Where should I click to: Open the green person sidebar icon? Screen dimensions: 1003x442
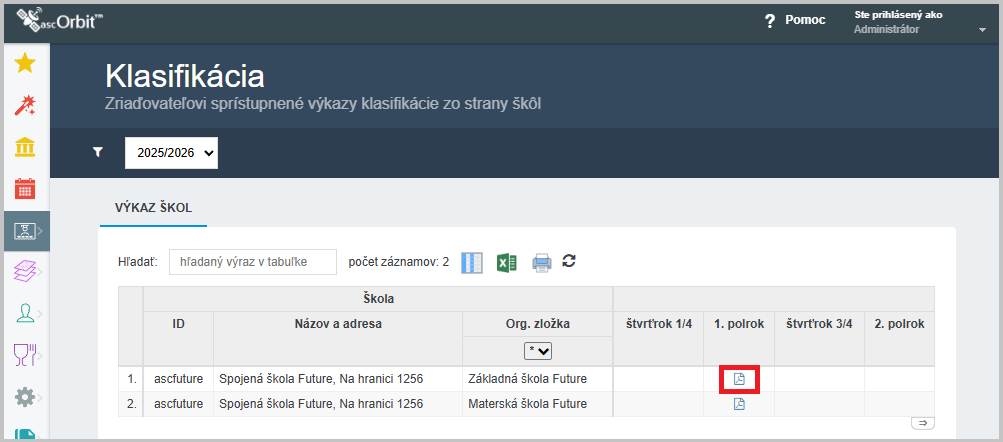25,313
